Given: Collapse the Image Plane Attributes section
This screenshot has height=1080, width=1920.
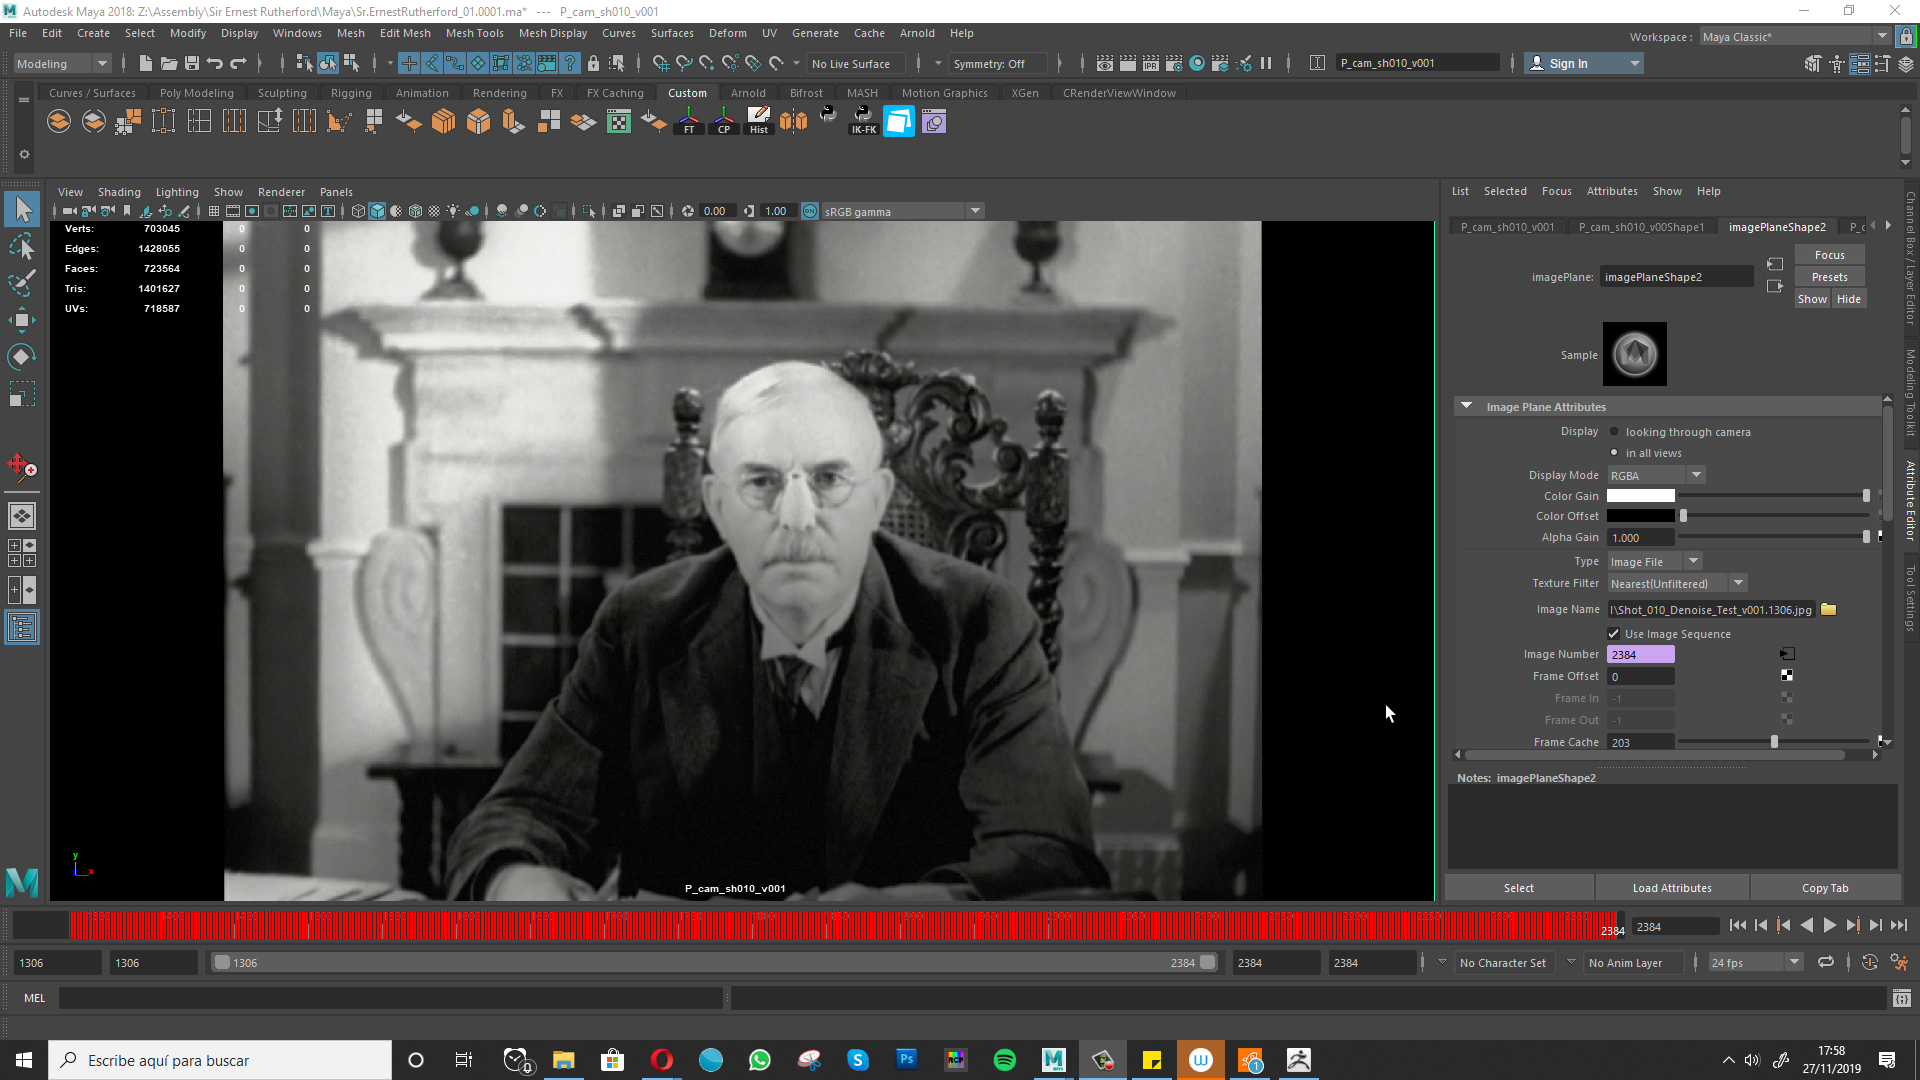Looking at the screenshot, I should tap(1467, 406).
